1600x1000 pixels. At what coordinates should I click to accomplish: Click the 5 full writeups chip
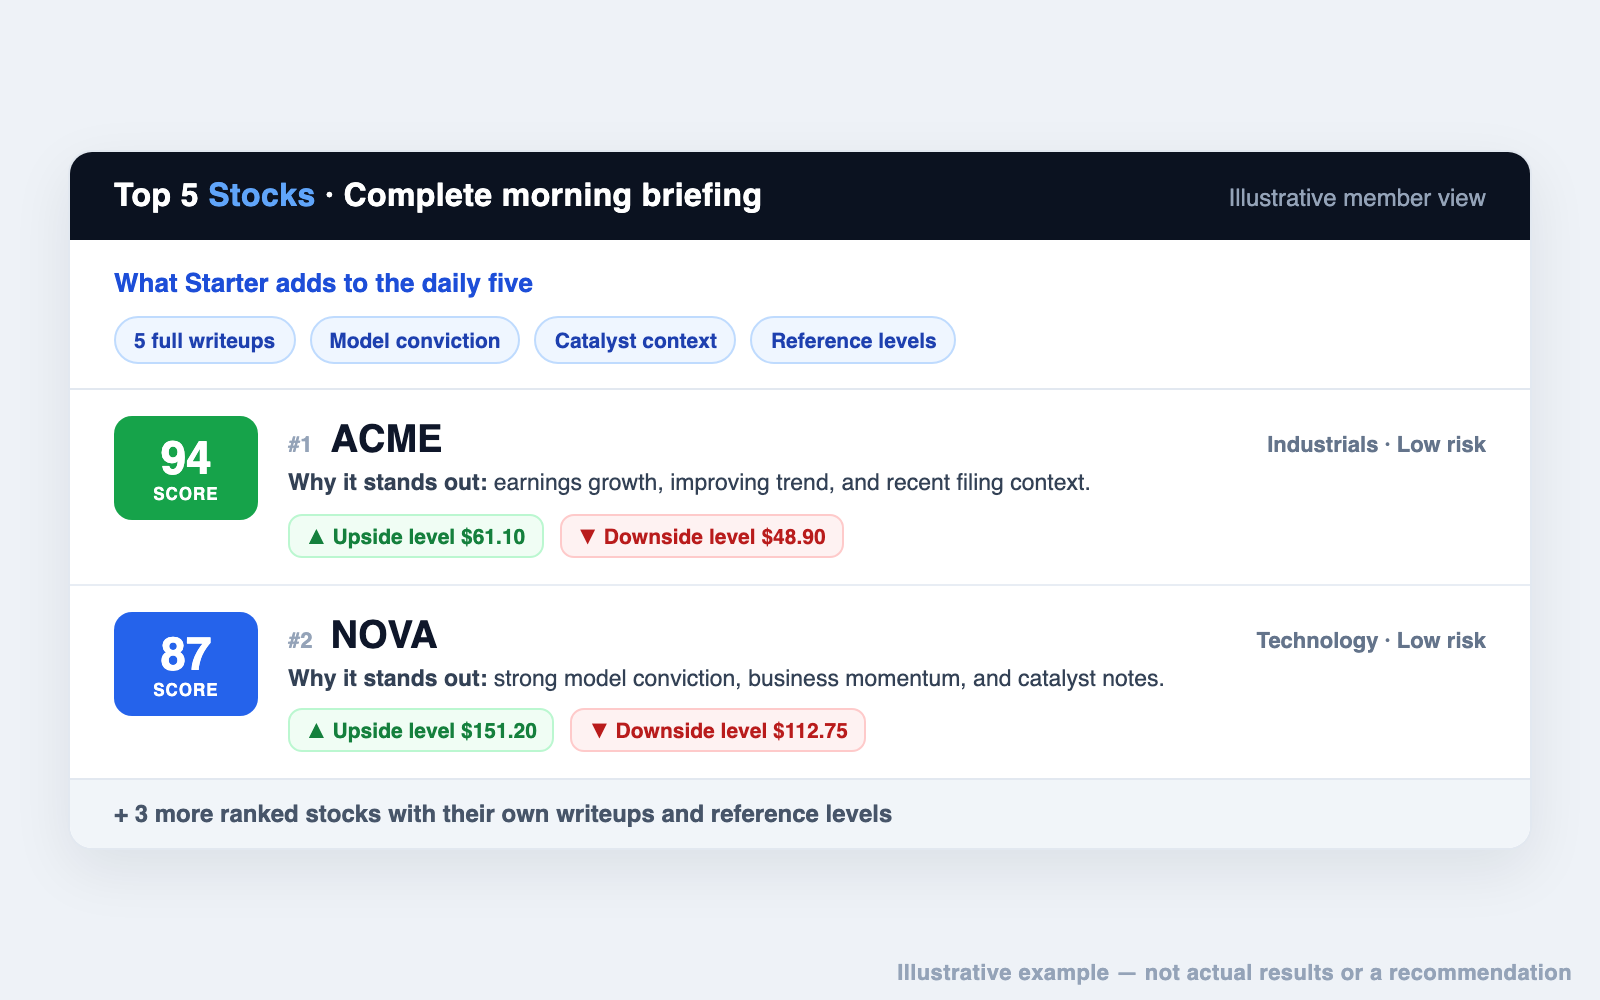click(x=204, y=340)
